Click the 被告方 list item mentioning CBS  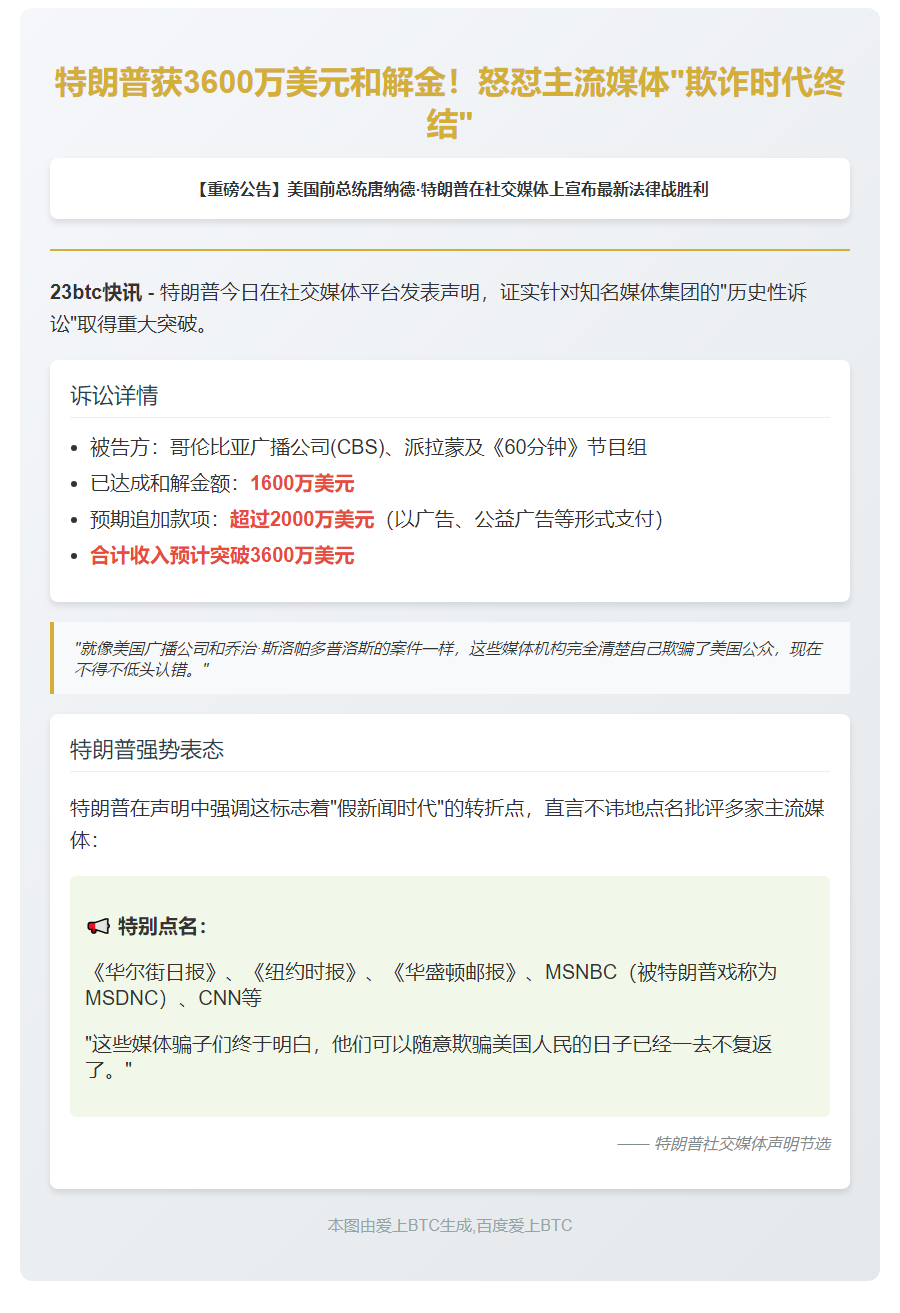click(x=368, y=447)
